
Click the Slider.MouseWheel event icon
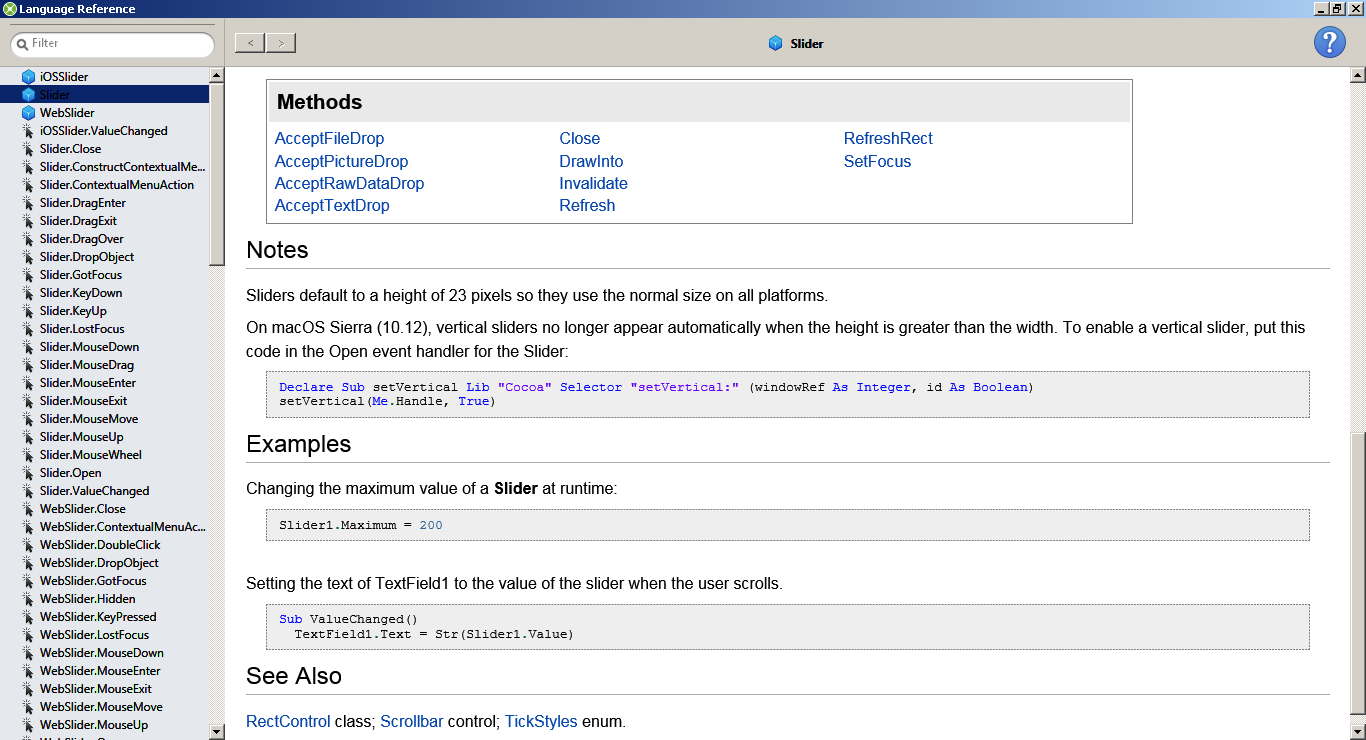click(x=28, y=455)
